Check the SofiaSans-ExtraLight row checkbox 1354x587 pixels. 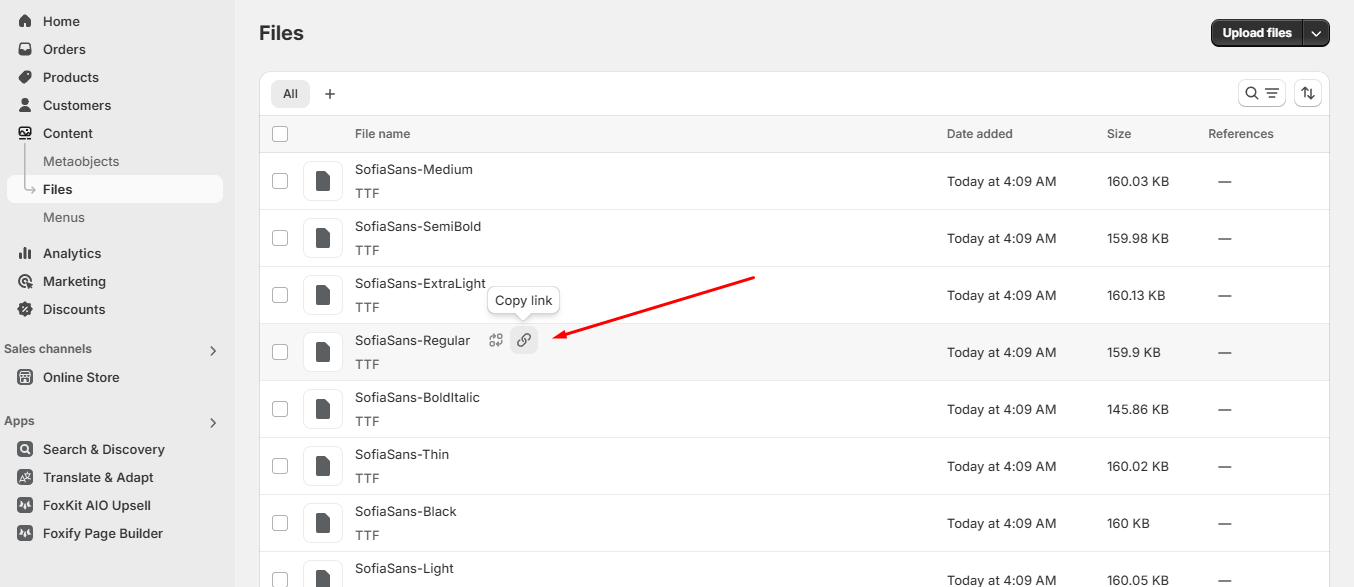(x=280, y=295)
